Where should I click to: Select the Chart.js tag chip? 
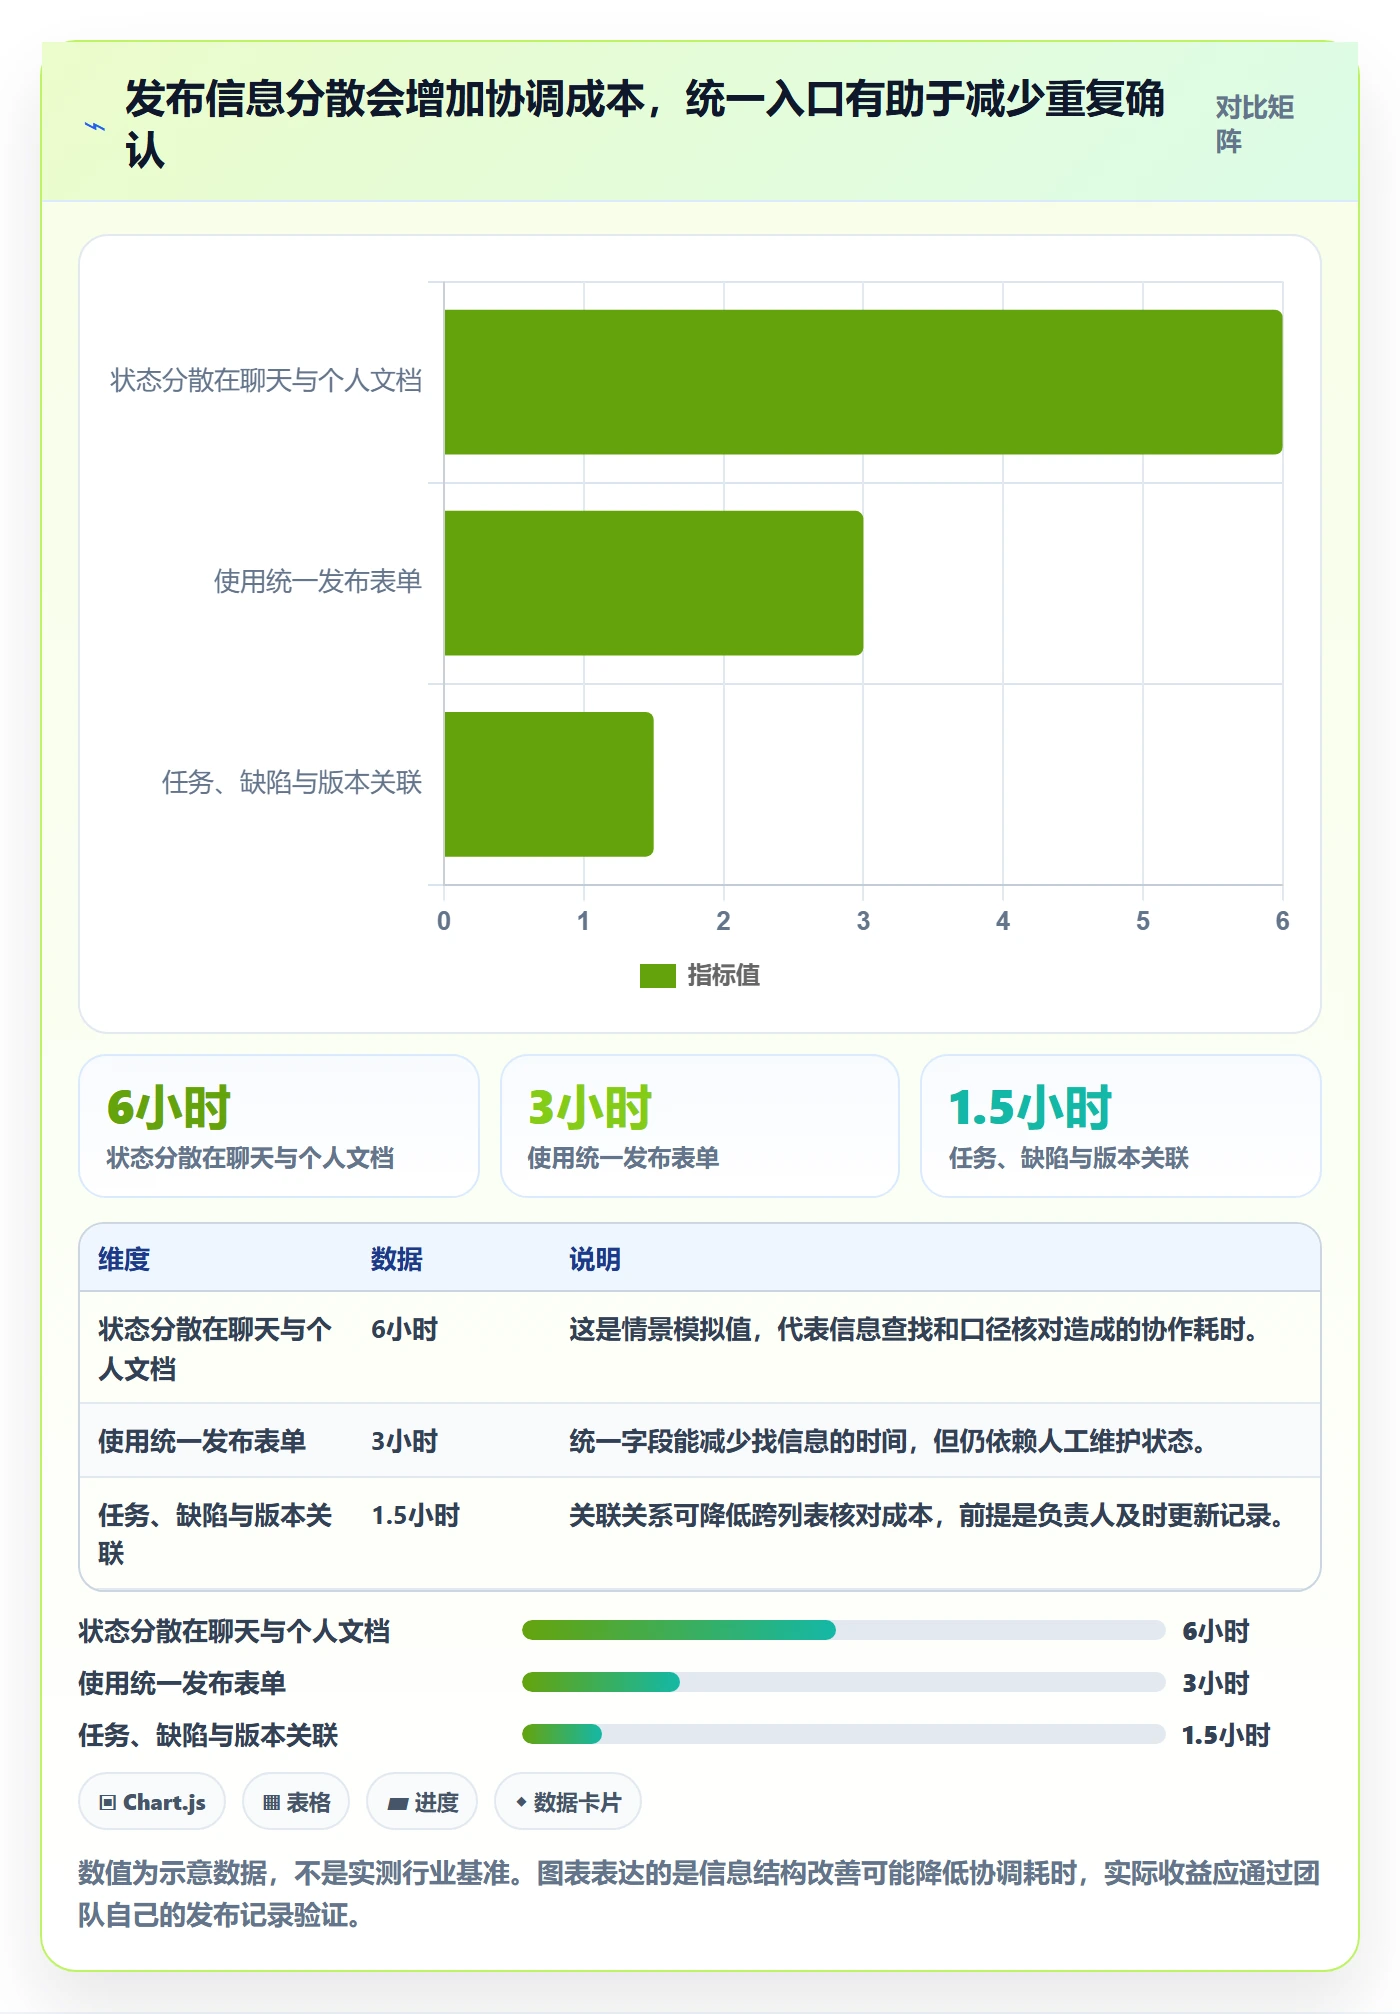click(x=152, y=1802)
